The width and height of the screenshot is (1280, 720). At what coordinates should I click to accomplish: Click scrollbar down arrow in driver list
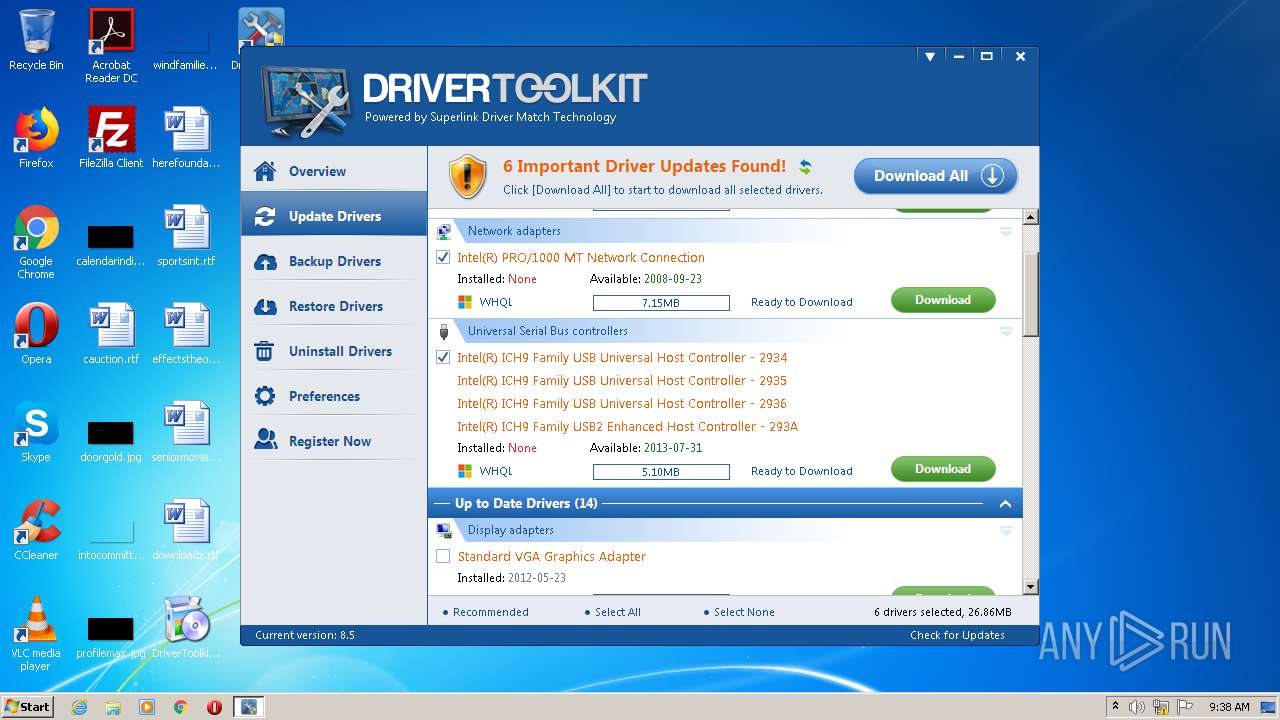(x=1031, y=587)
